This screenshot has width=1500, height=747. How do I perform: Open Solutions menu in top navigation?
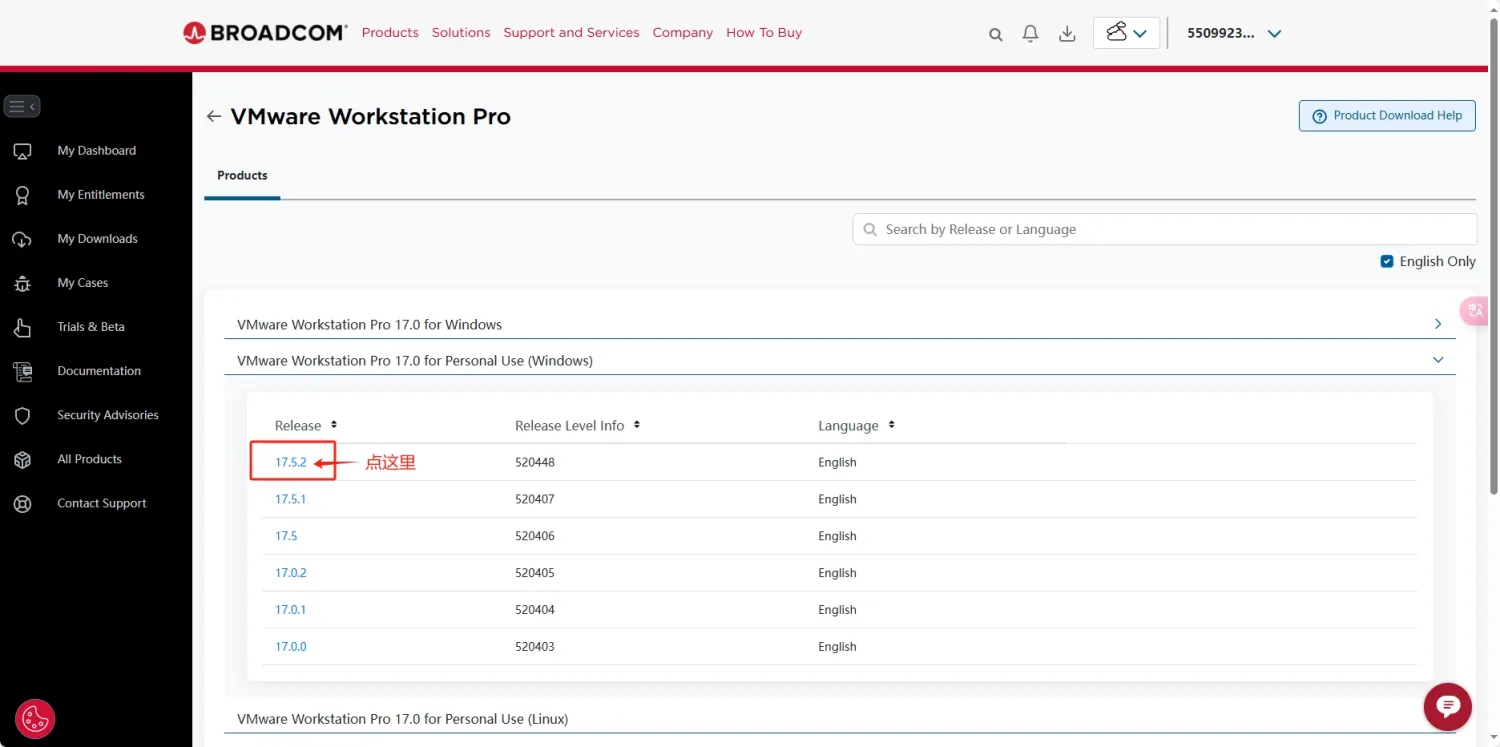(x=461, y=33)
